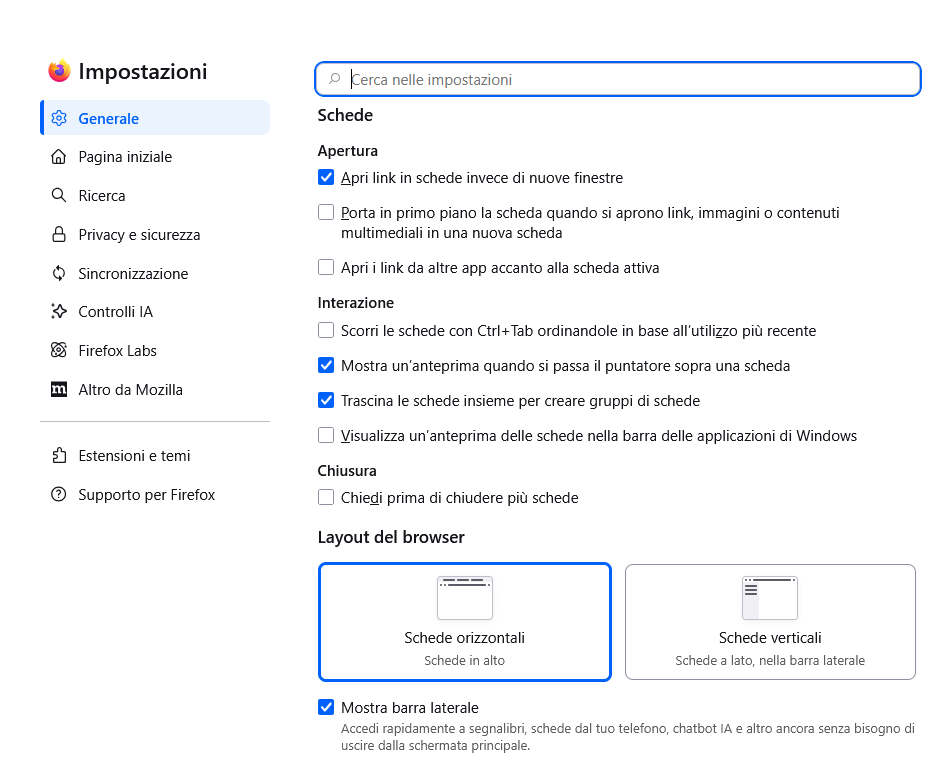The image size is (928, 758).
Task: Check Apri i link da altre app option
Action: click(x=326, y=267)
